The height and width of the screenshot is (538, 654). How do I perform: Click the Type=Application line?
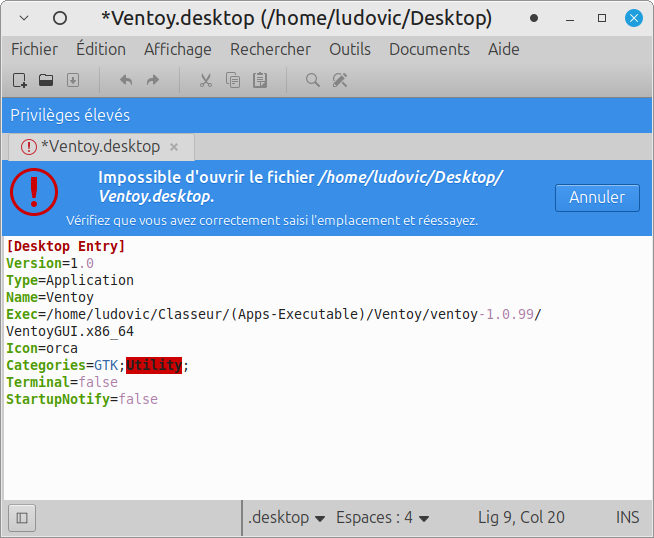tap(70, 280)
